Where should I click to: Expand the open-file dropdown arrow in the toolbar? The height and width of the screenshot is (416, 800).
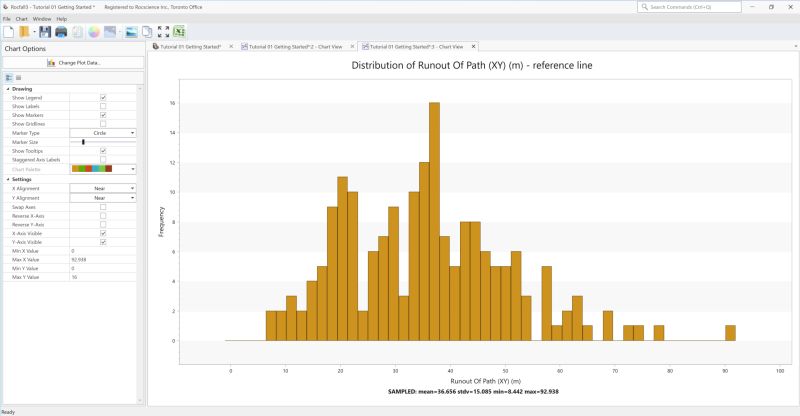34,32
